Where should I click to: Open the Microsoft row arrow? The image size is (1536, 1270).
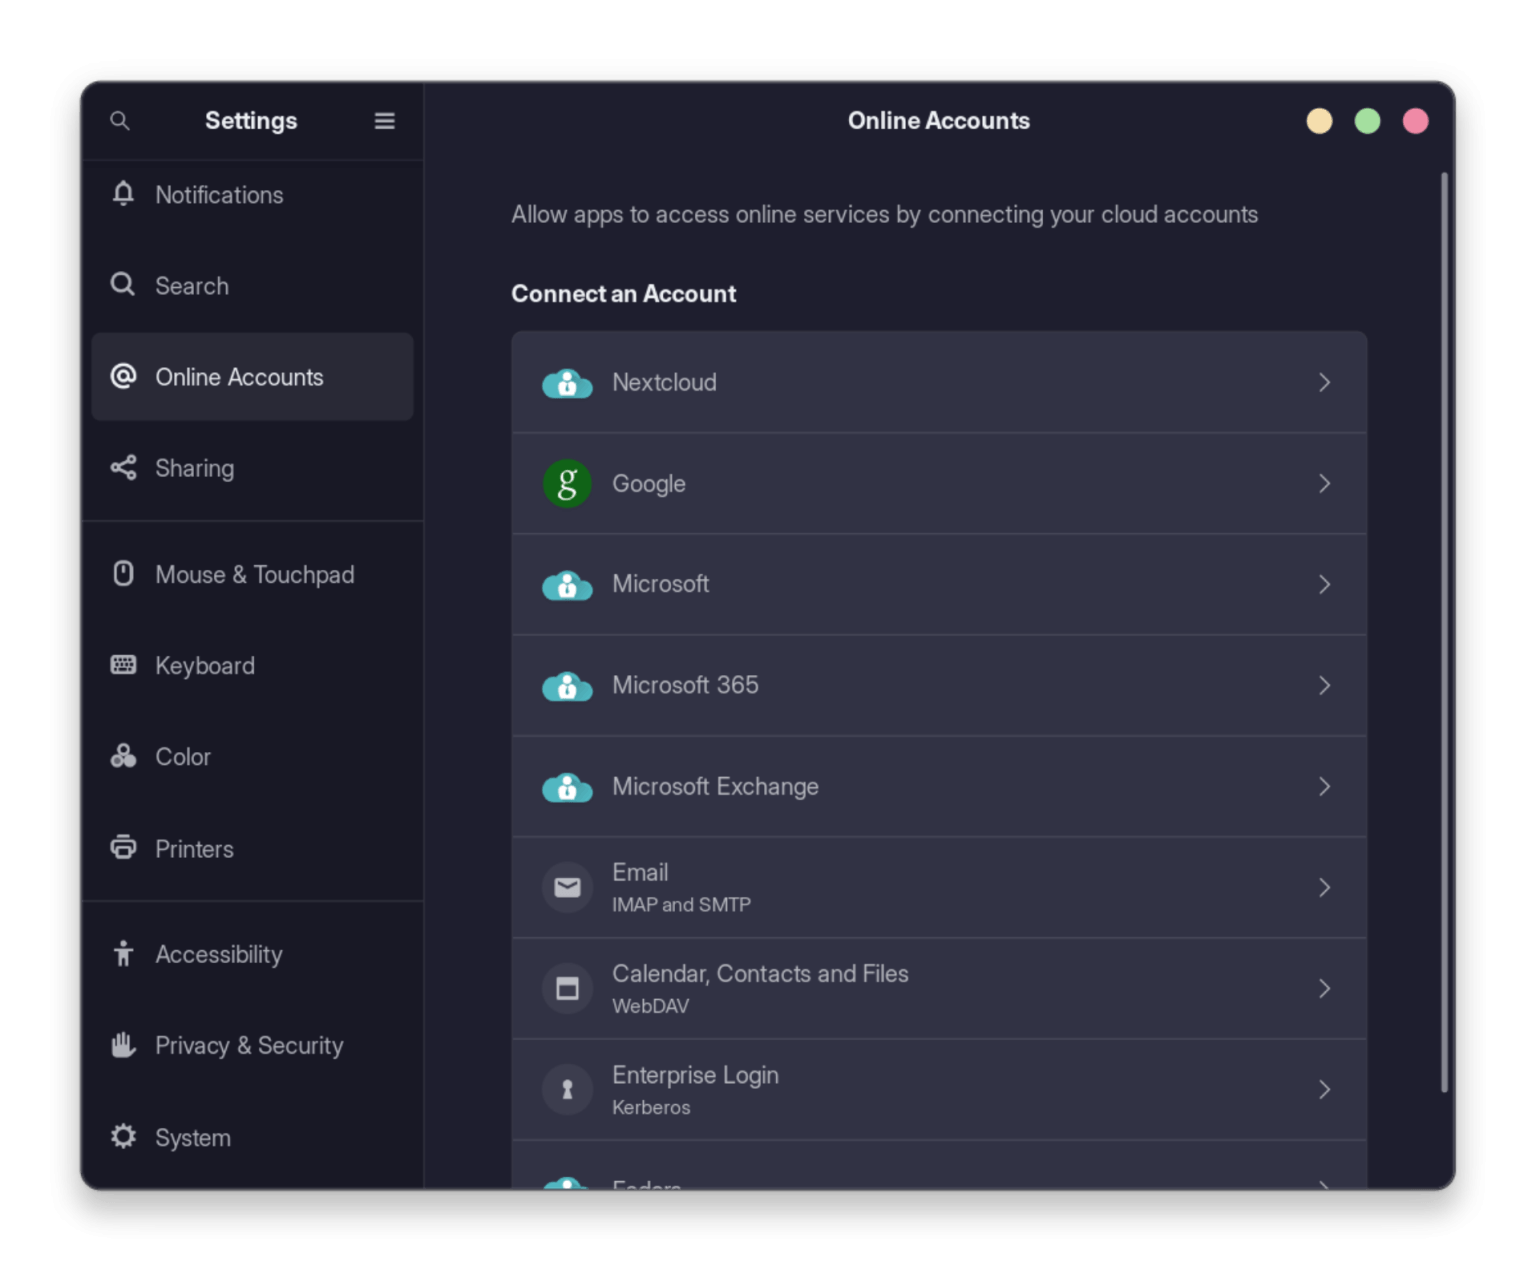click(x=1324, y=585)
